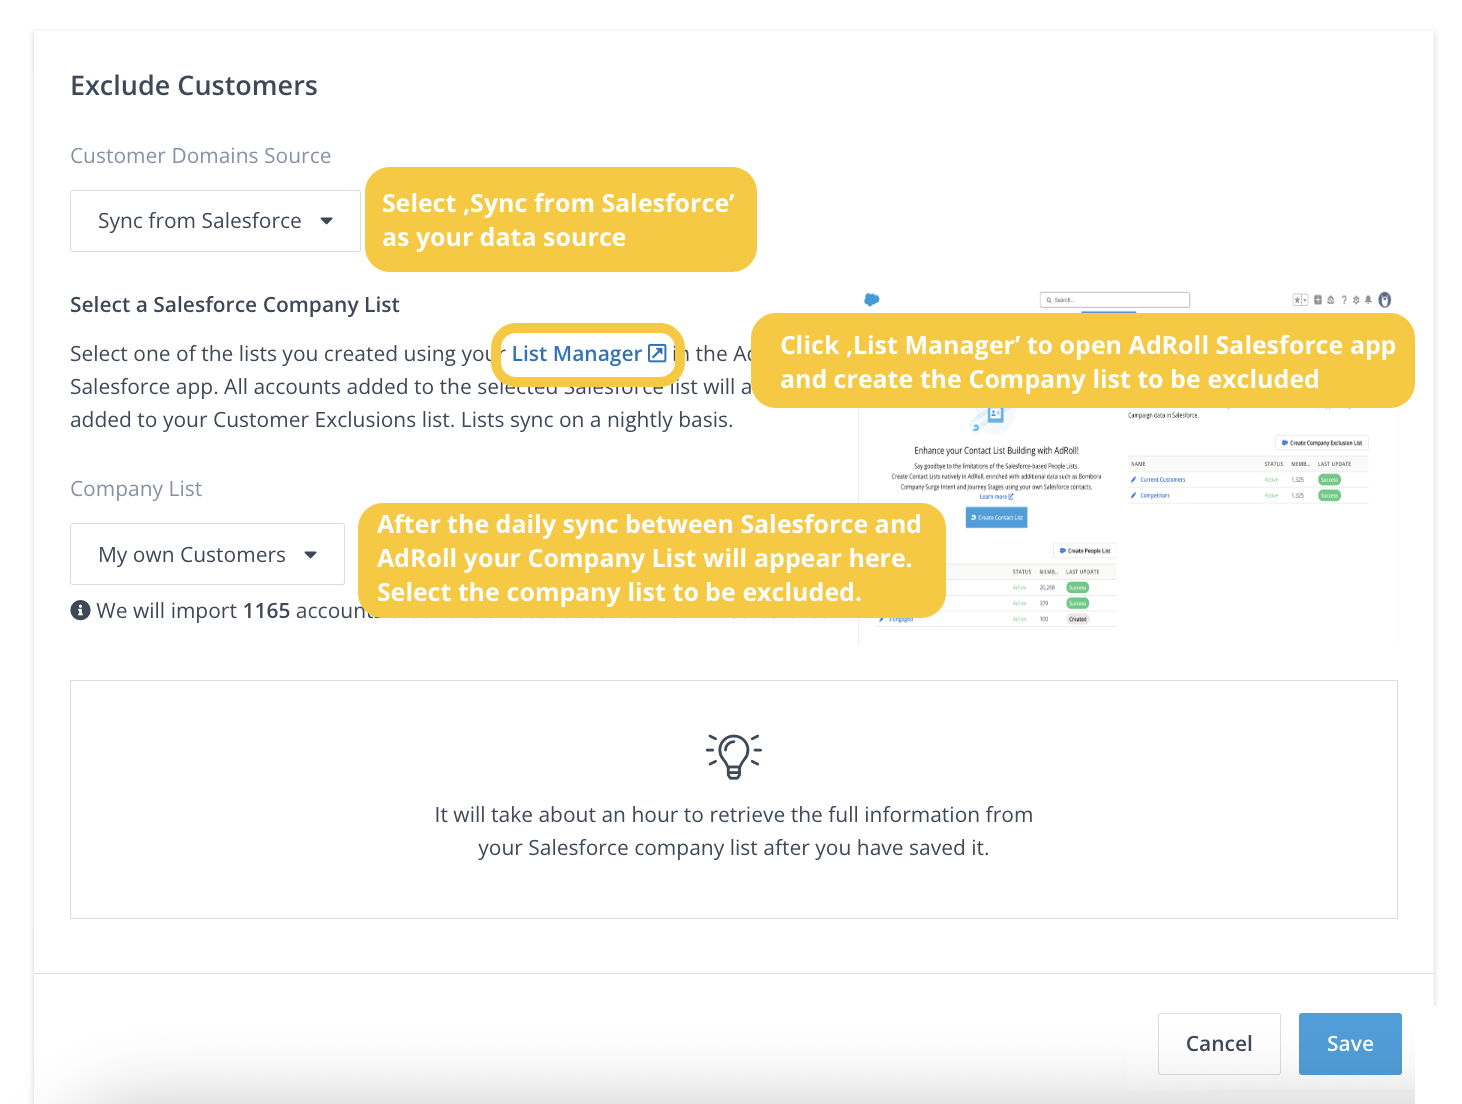Open the setup gear icon in the preview

1356,300
